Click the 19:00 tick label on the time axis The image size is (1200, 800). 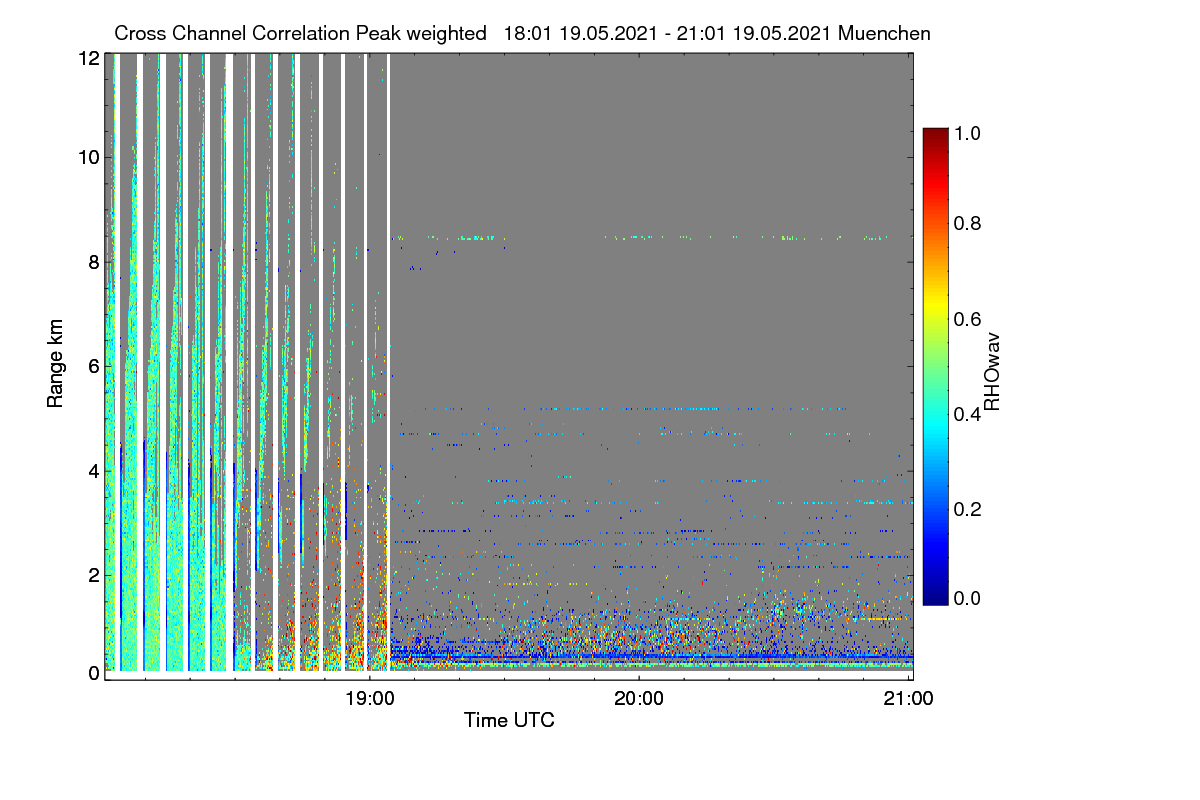[x=370, y=699]
